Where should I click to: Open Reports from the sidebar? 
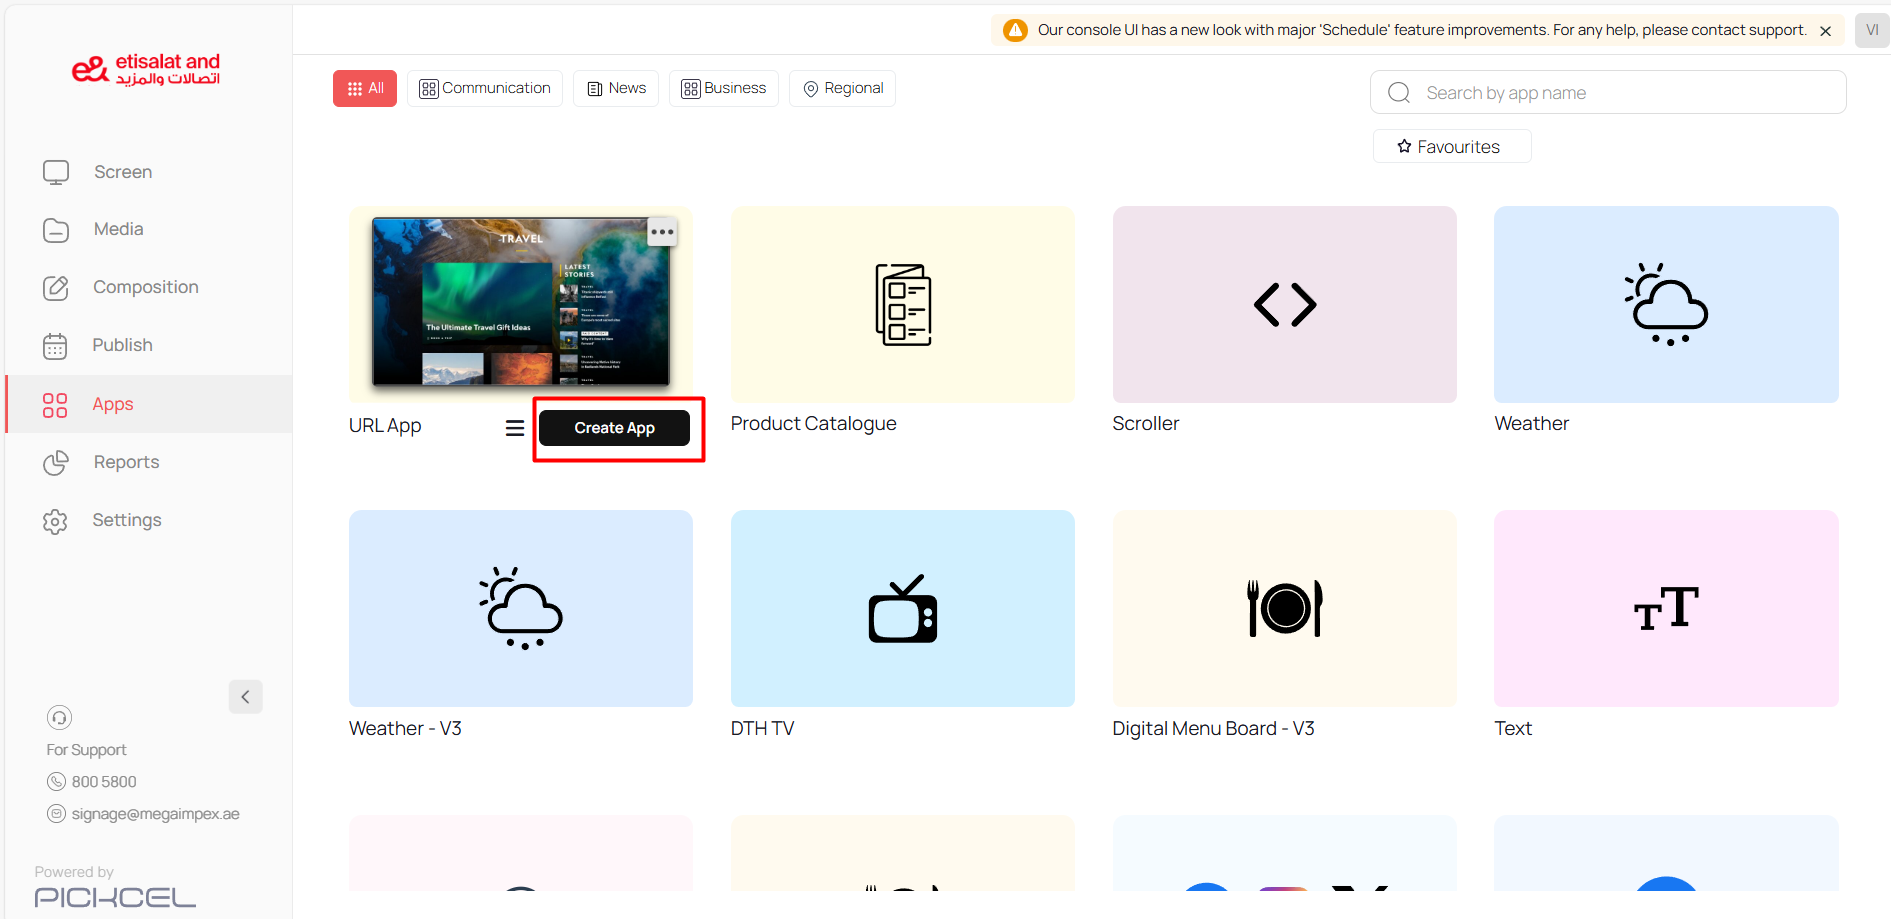pyautogui.click(x=126, y=462)
